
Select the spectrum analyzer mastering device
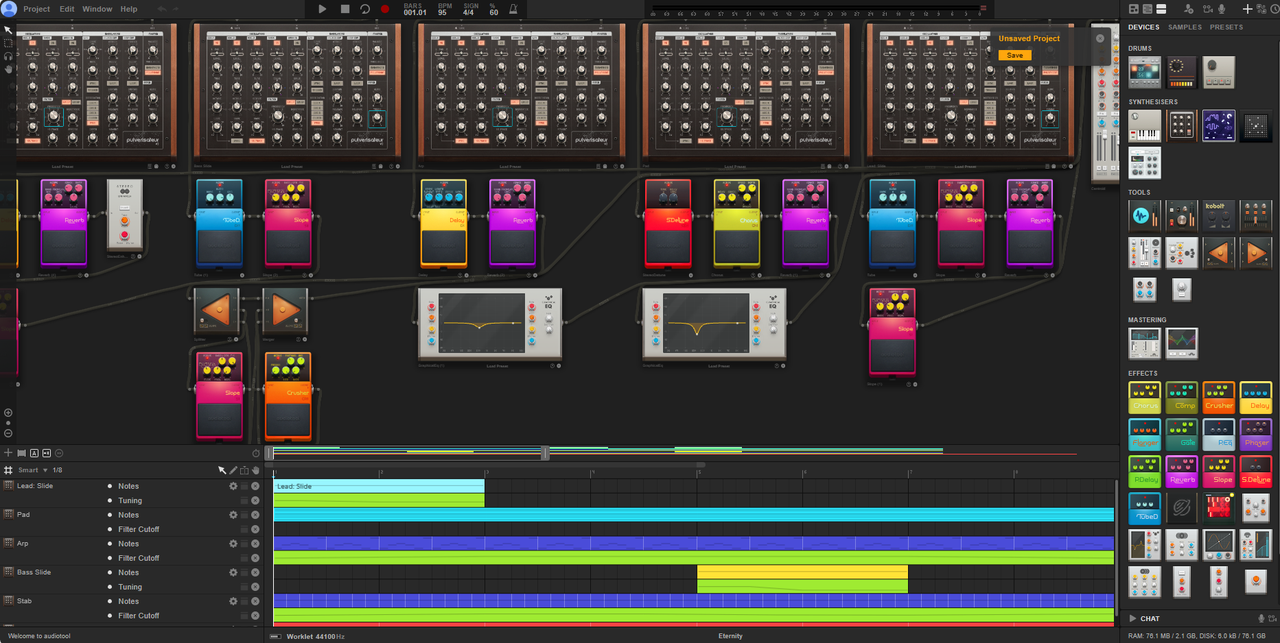1182,344
